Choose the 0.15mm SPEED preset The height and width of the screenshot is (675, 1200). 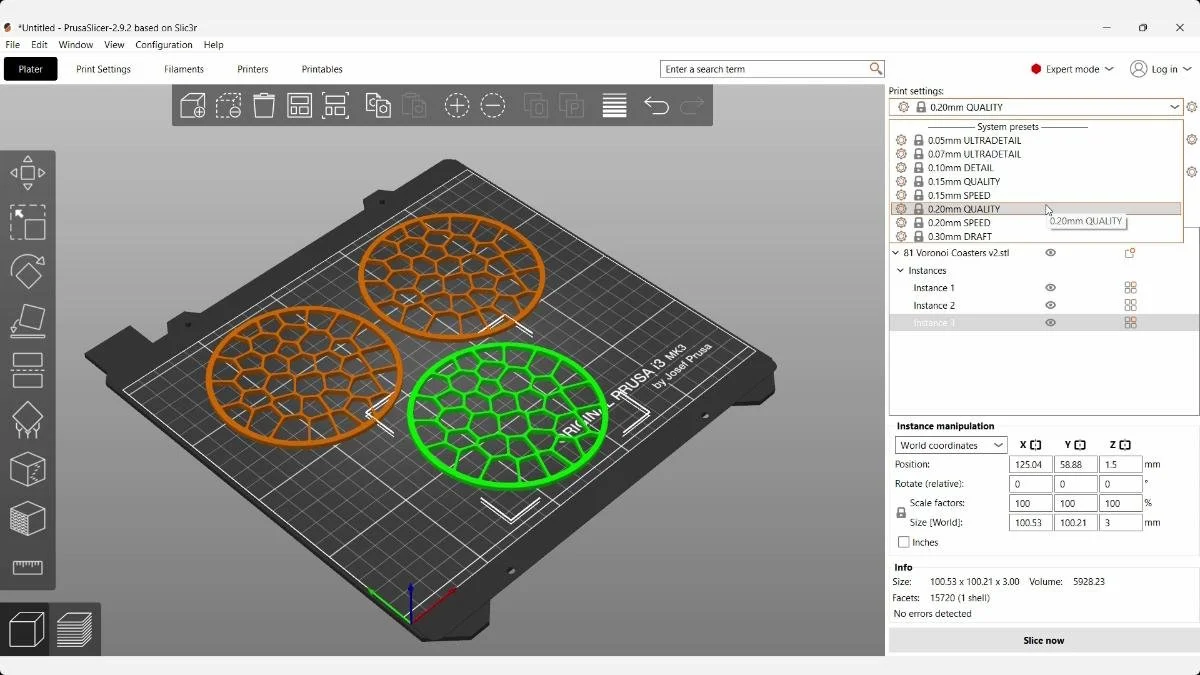[x=1036, y=196]
